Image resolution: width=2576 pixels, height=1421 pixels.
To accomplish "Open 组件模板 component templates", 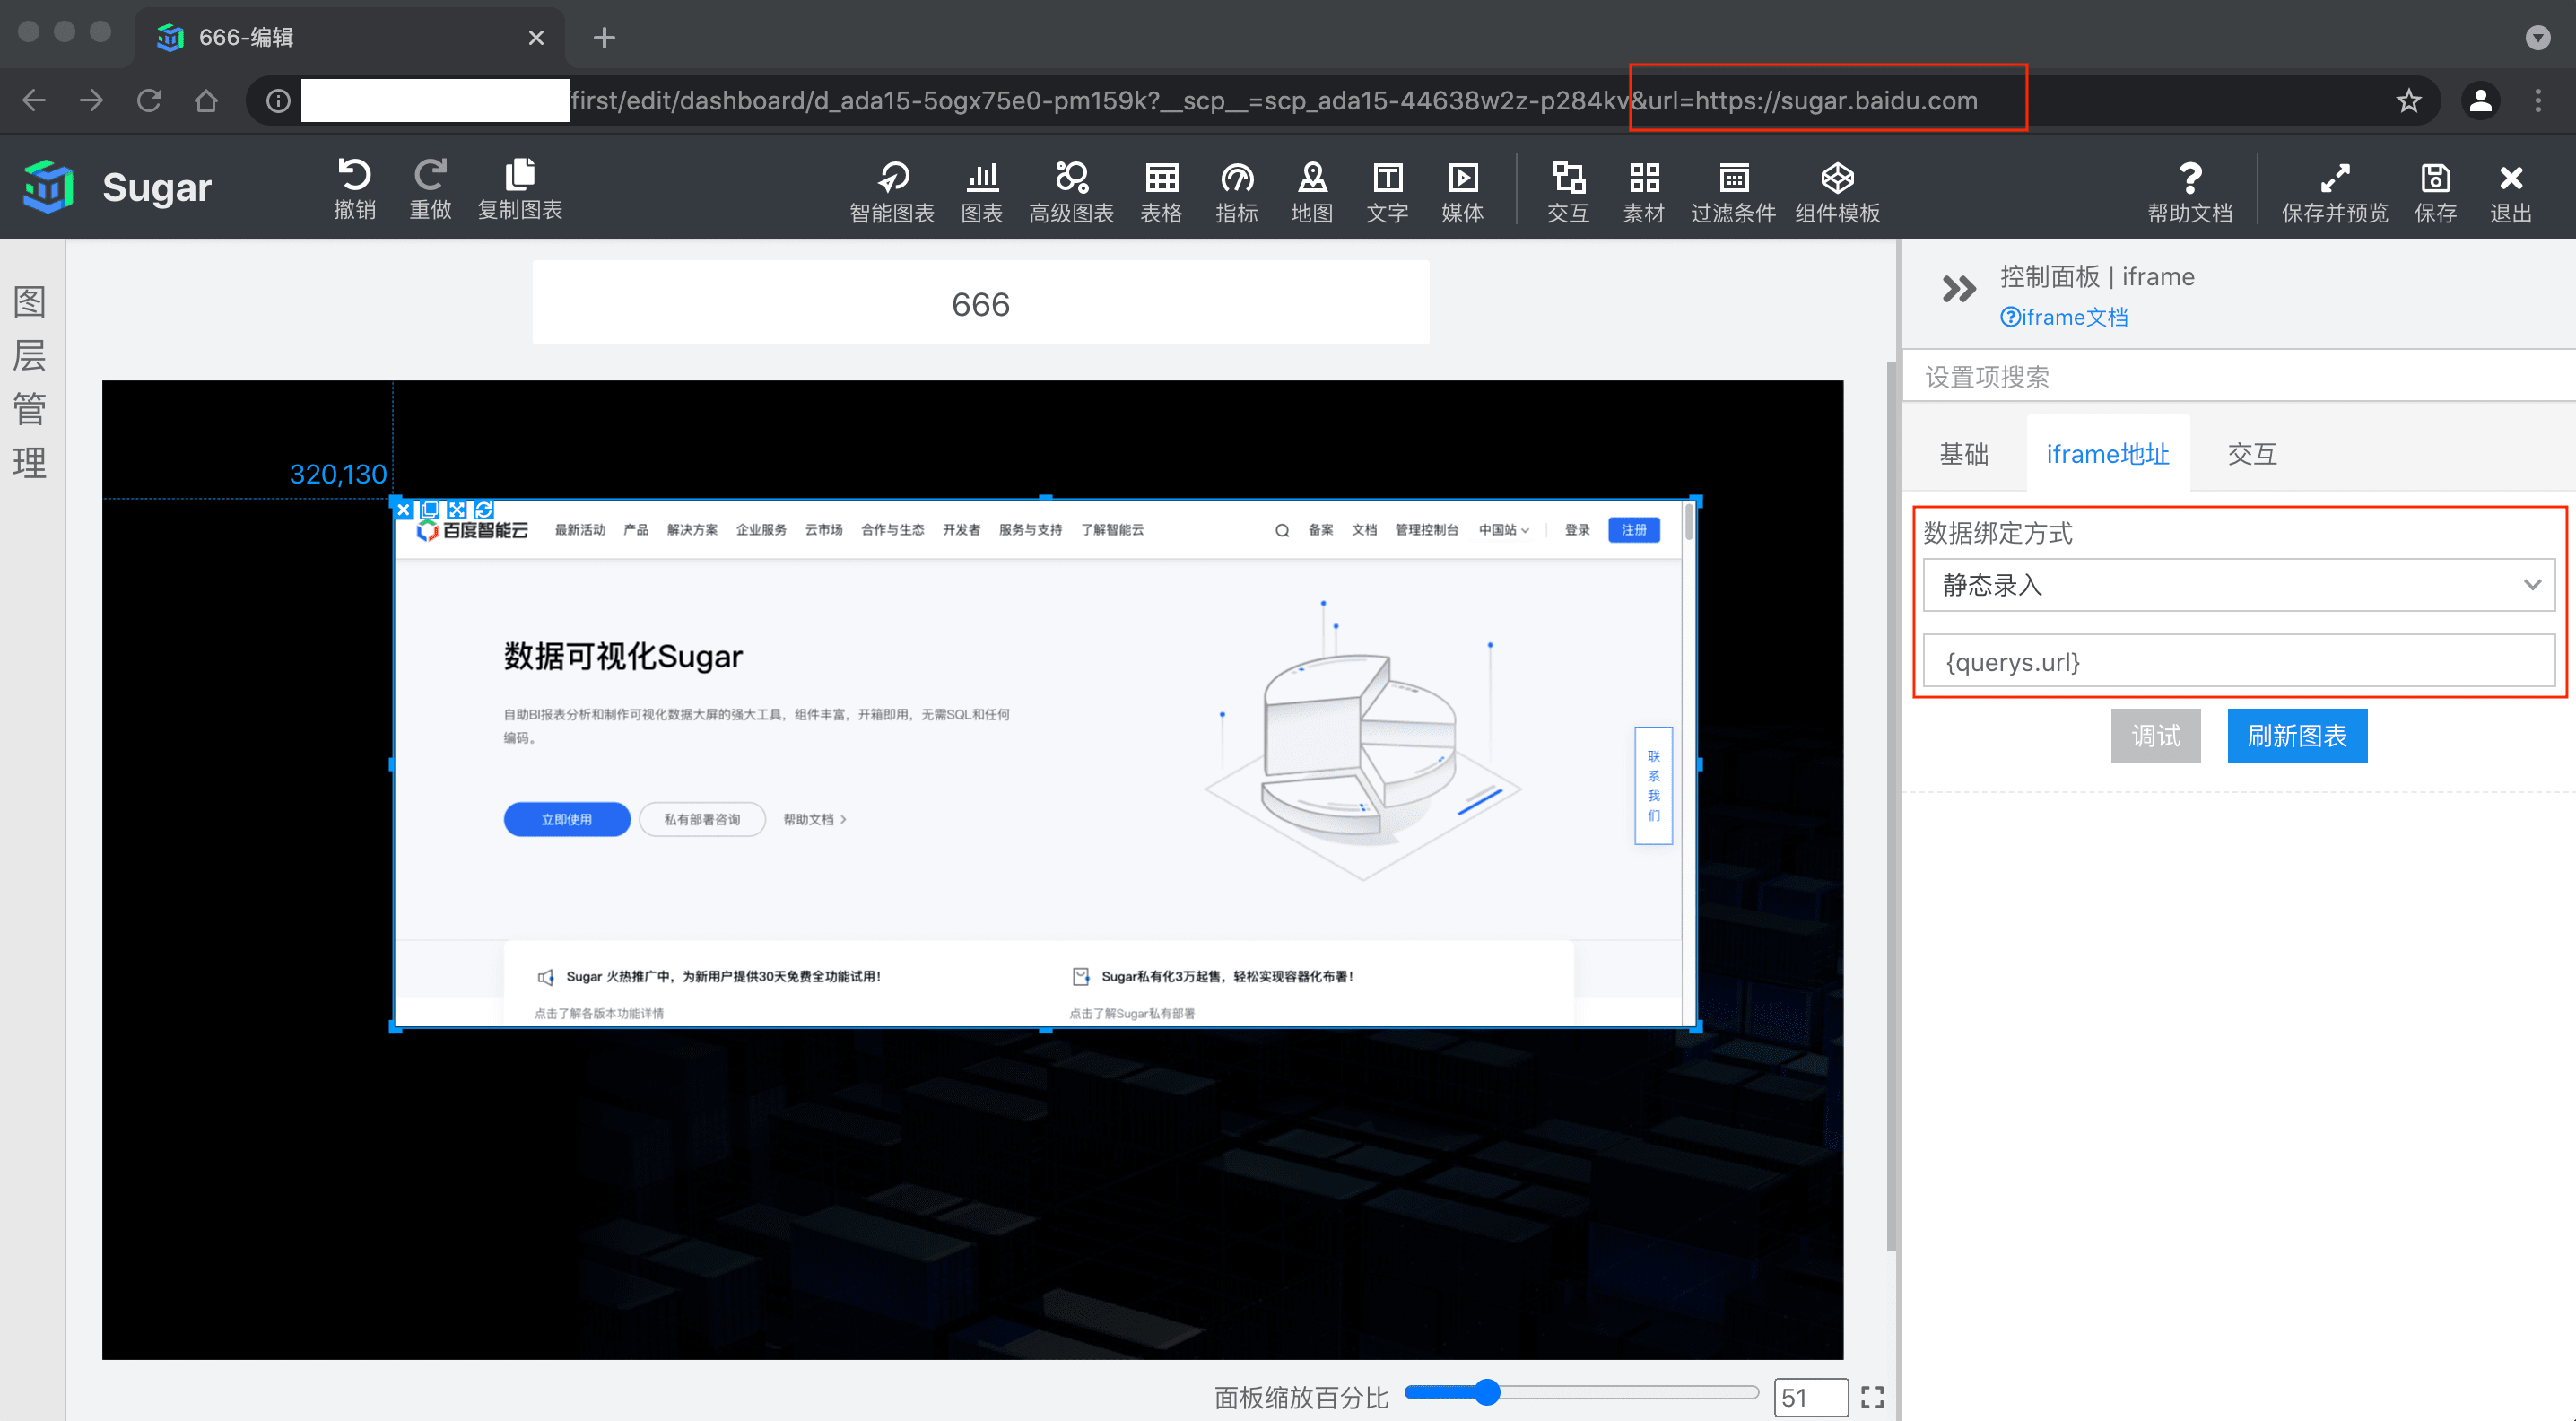I will click(1837, 192).
